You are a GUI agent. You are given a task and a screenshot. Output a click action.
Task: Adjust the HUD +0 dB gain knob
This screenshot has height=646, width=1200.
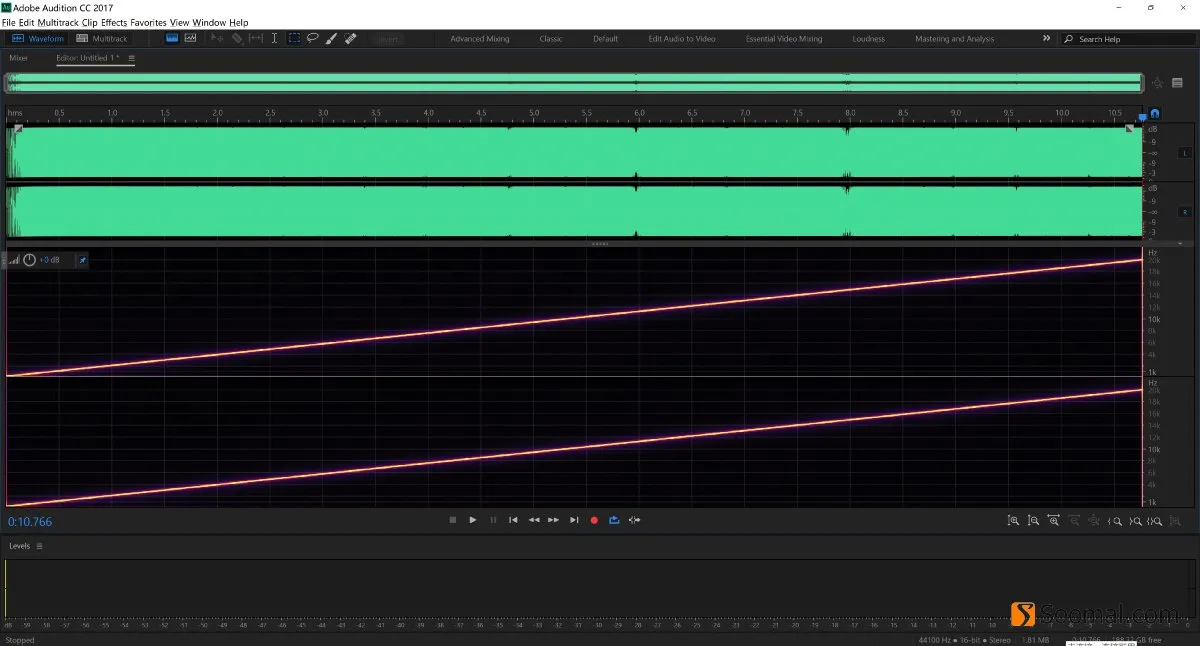(x=29, y=260)
